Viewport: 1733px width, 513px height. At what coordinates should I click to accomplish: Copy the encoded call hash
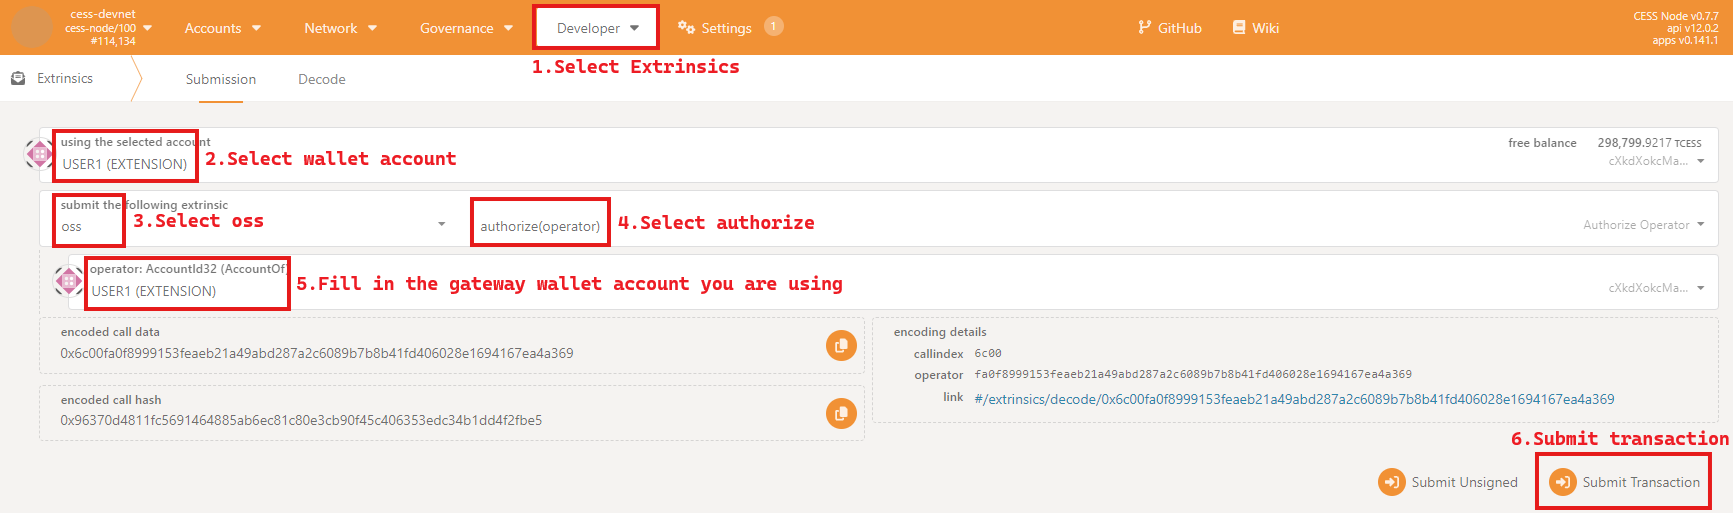[x=841, y=413]
